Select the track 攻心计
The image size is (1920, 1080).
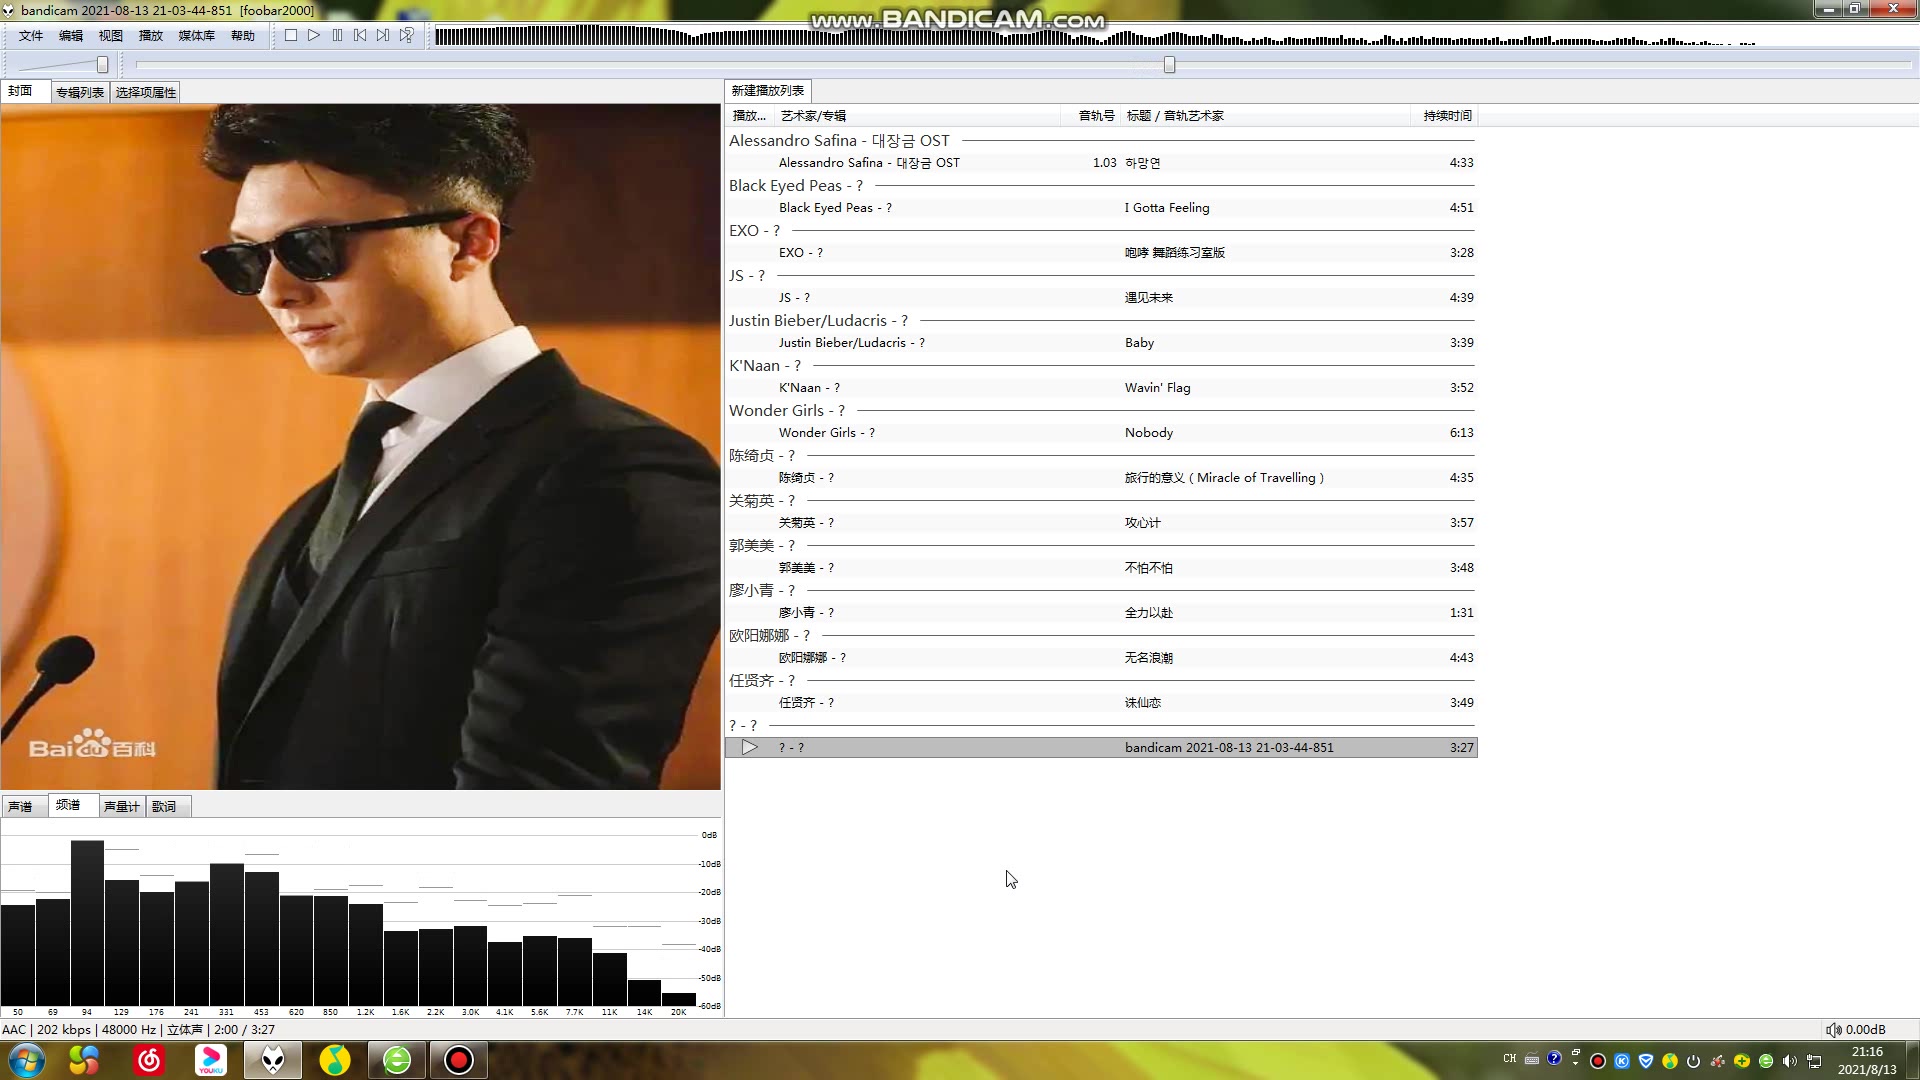point(1101,523)
